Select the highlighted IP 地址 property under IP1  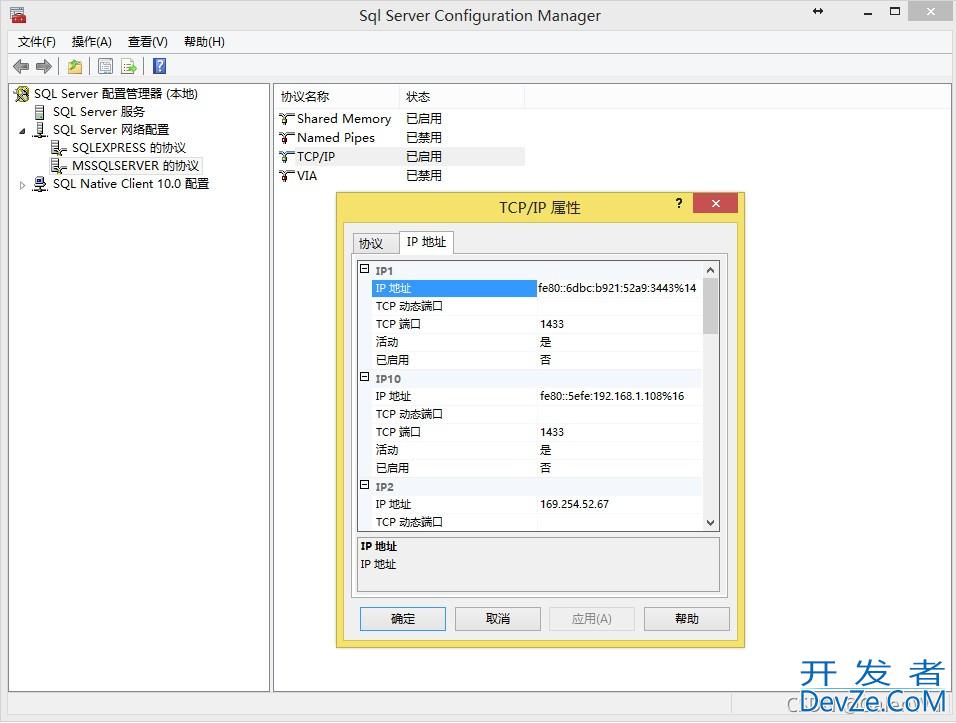(454, 288)
